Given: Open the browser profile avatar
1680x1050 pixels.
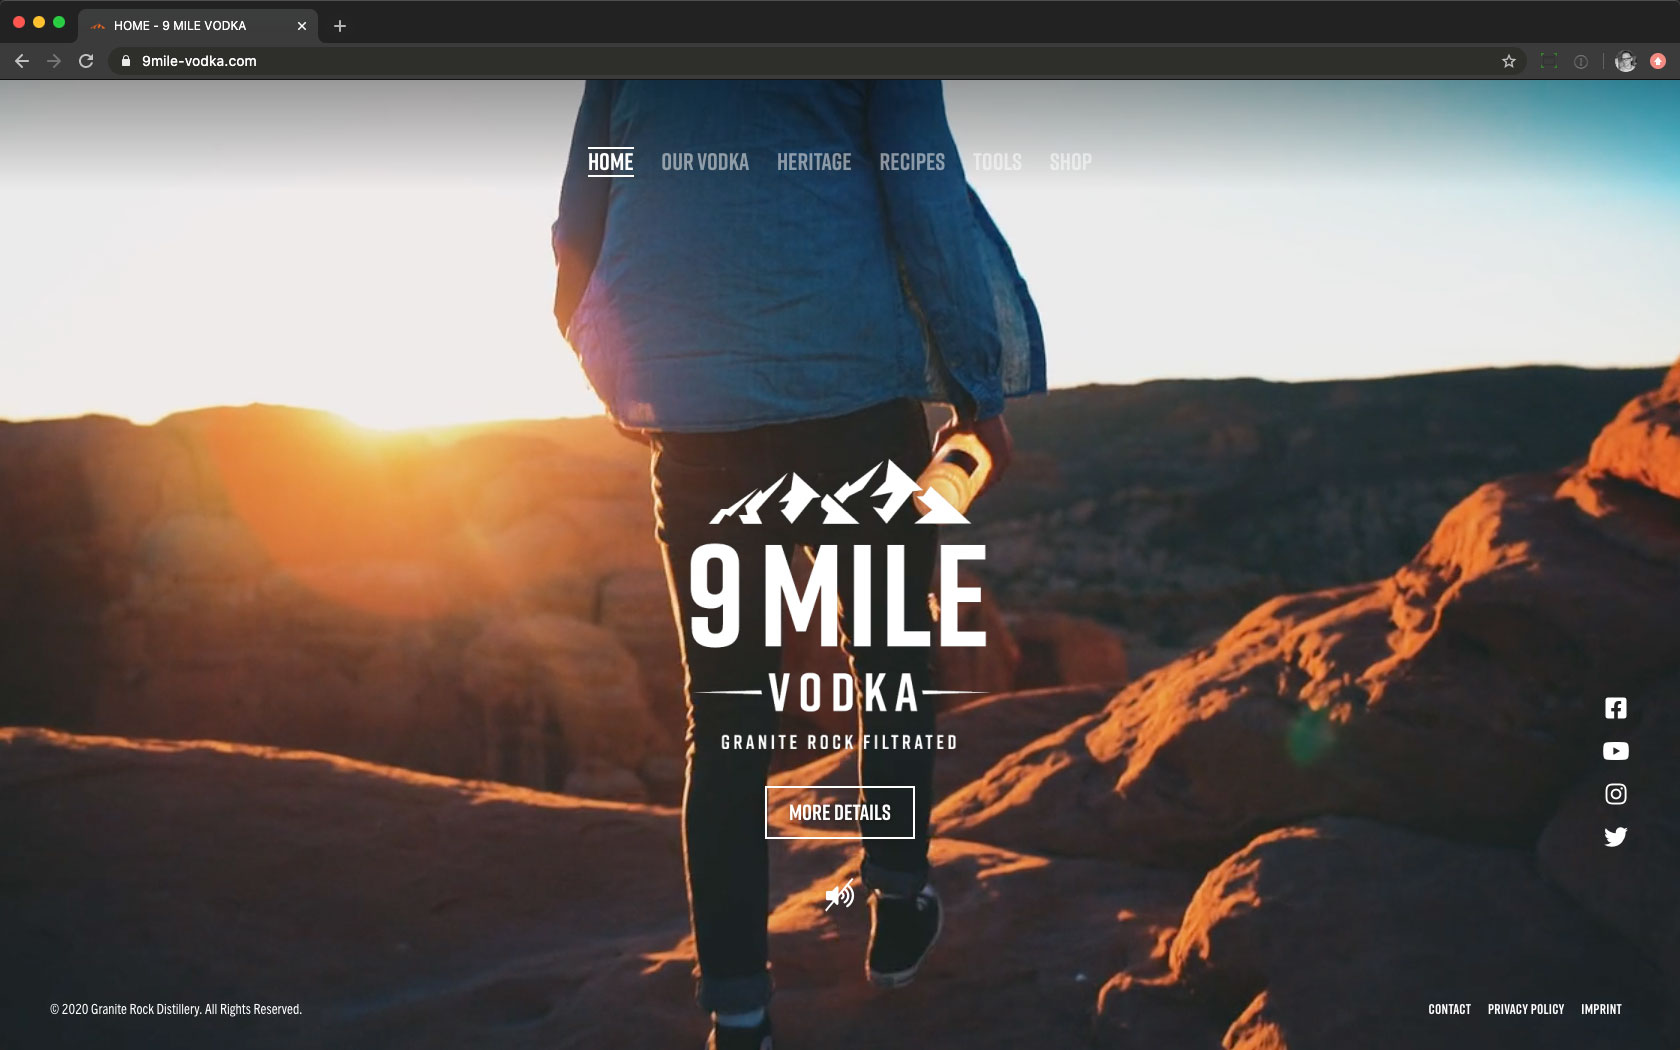Looking at the screenshot, I should tap(1625, 61).
